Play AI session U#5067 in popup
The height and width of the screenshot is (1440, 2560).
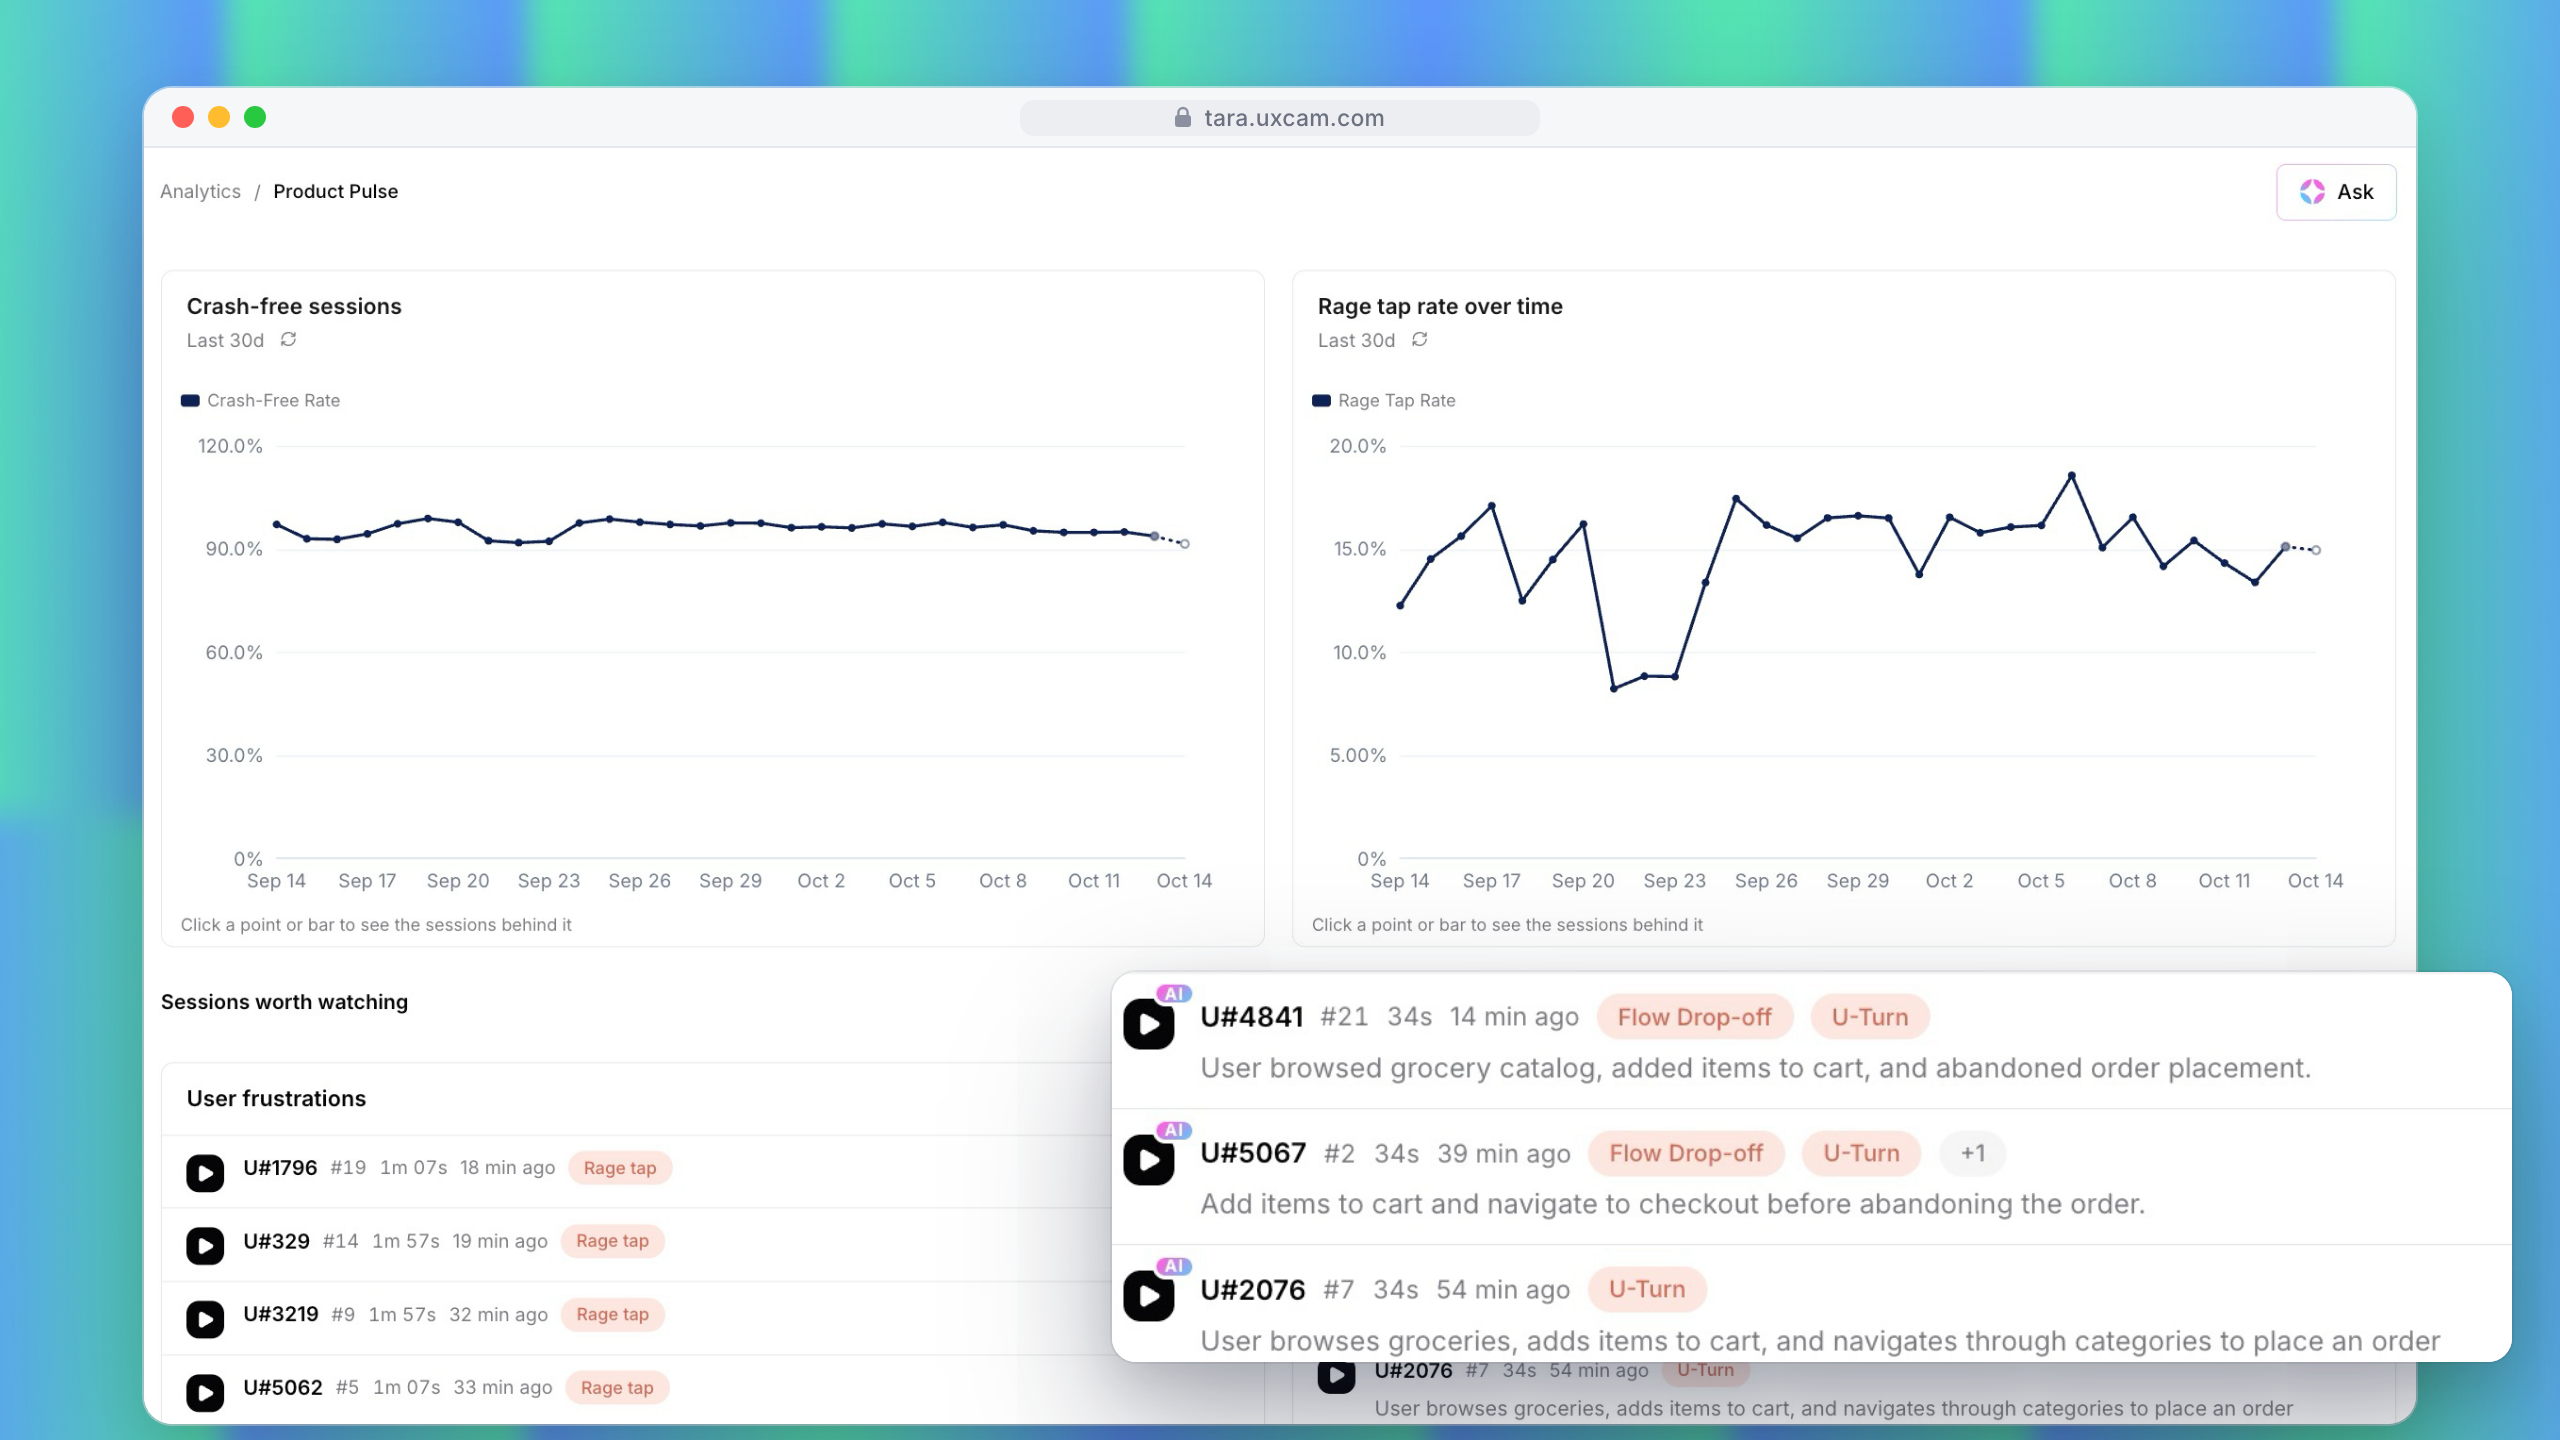(1148, 1160)
